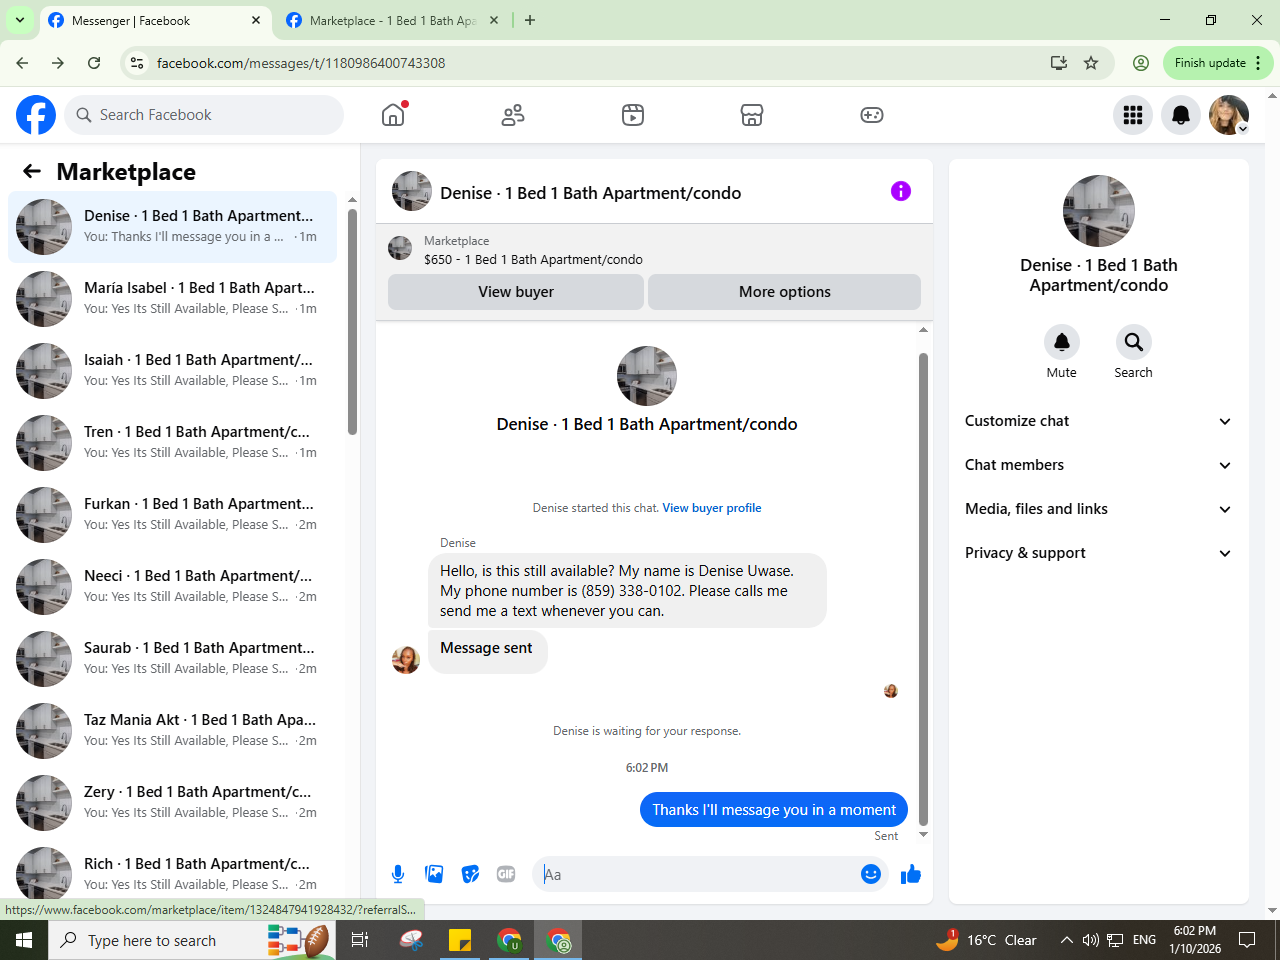Click the browser address bar URL
Screen dimensions: 1280x960
[x=301, y=63]
